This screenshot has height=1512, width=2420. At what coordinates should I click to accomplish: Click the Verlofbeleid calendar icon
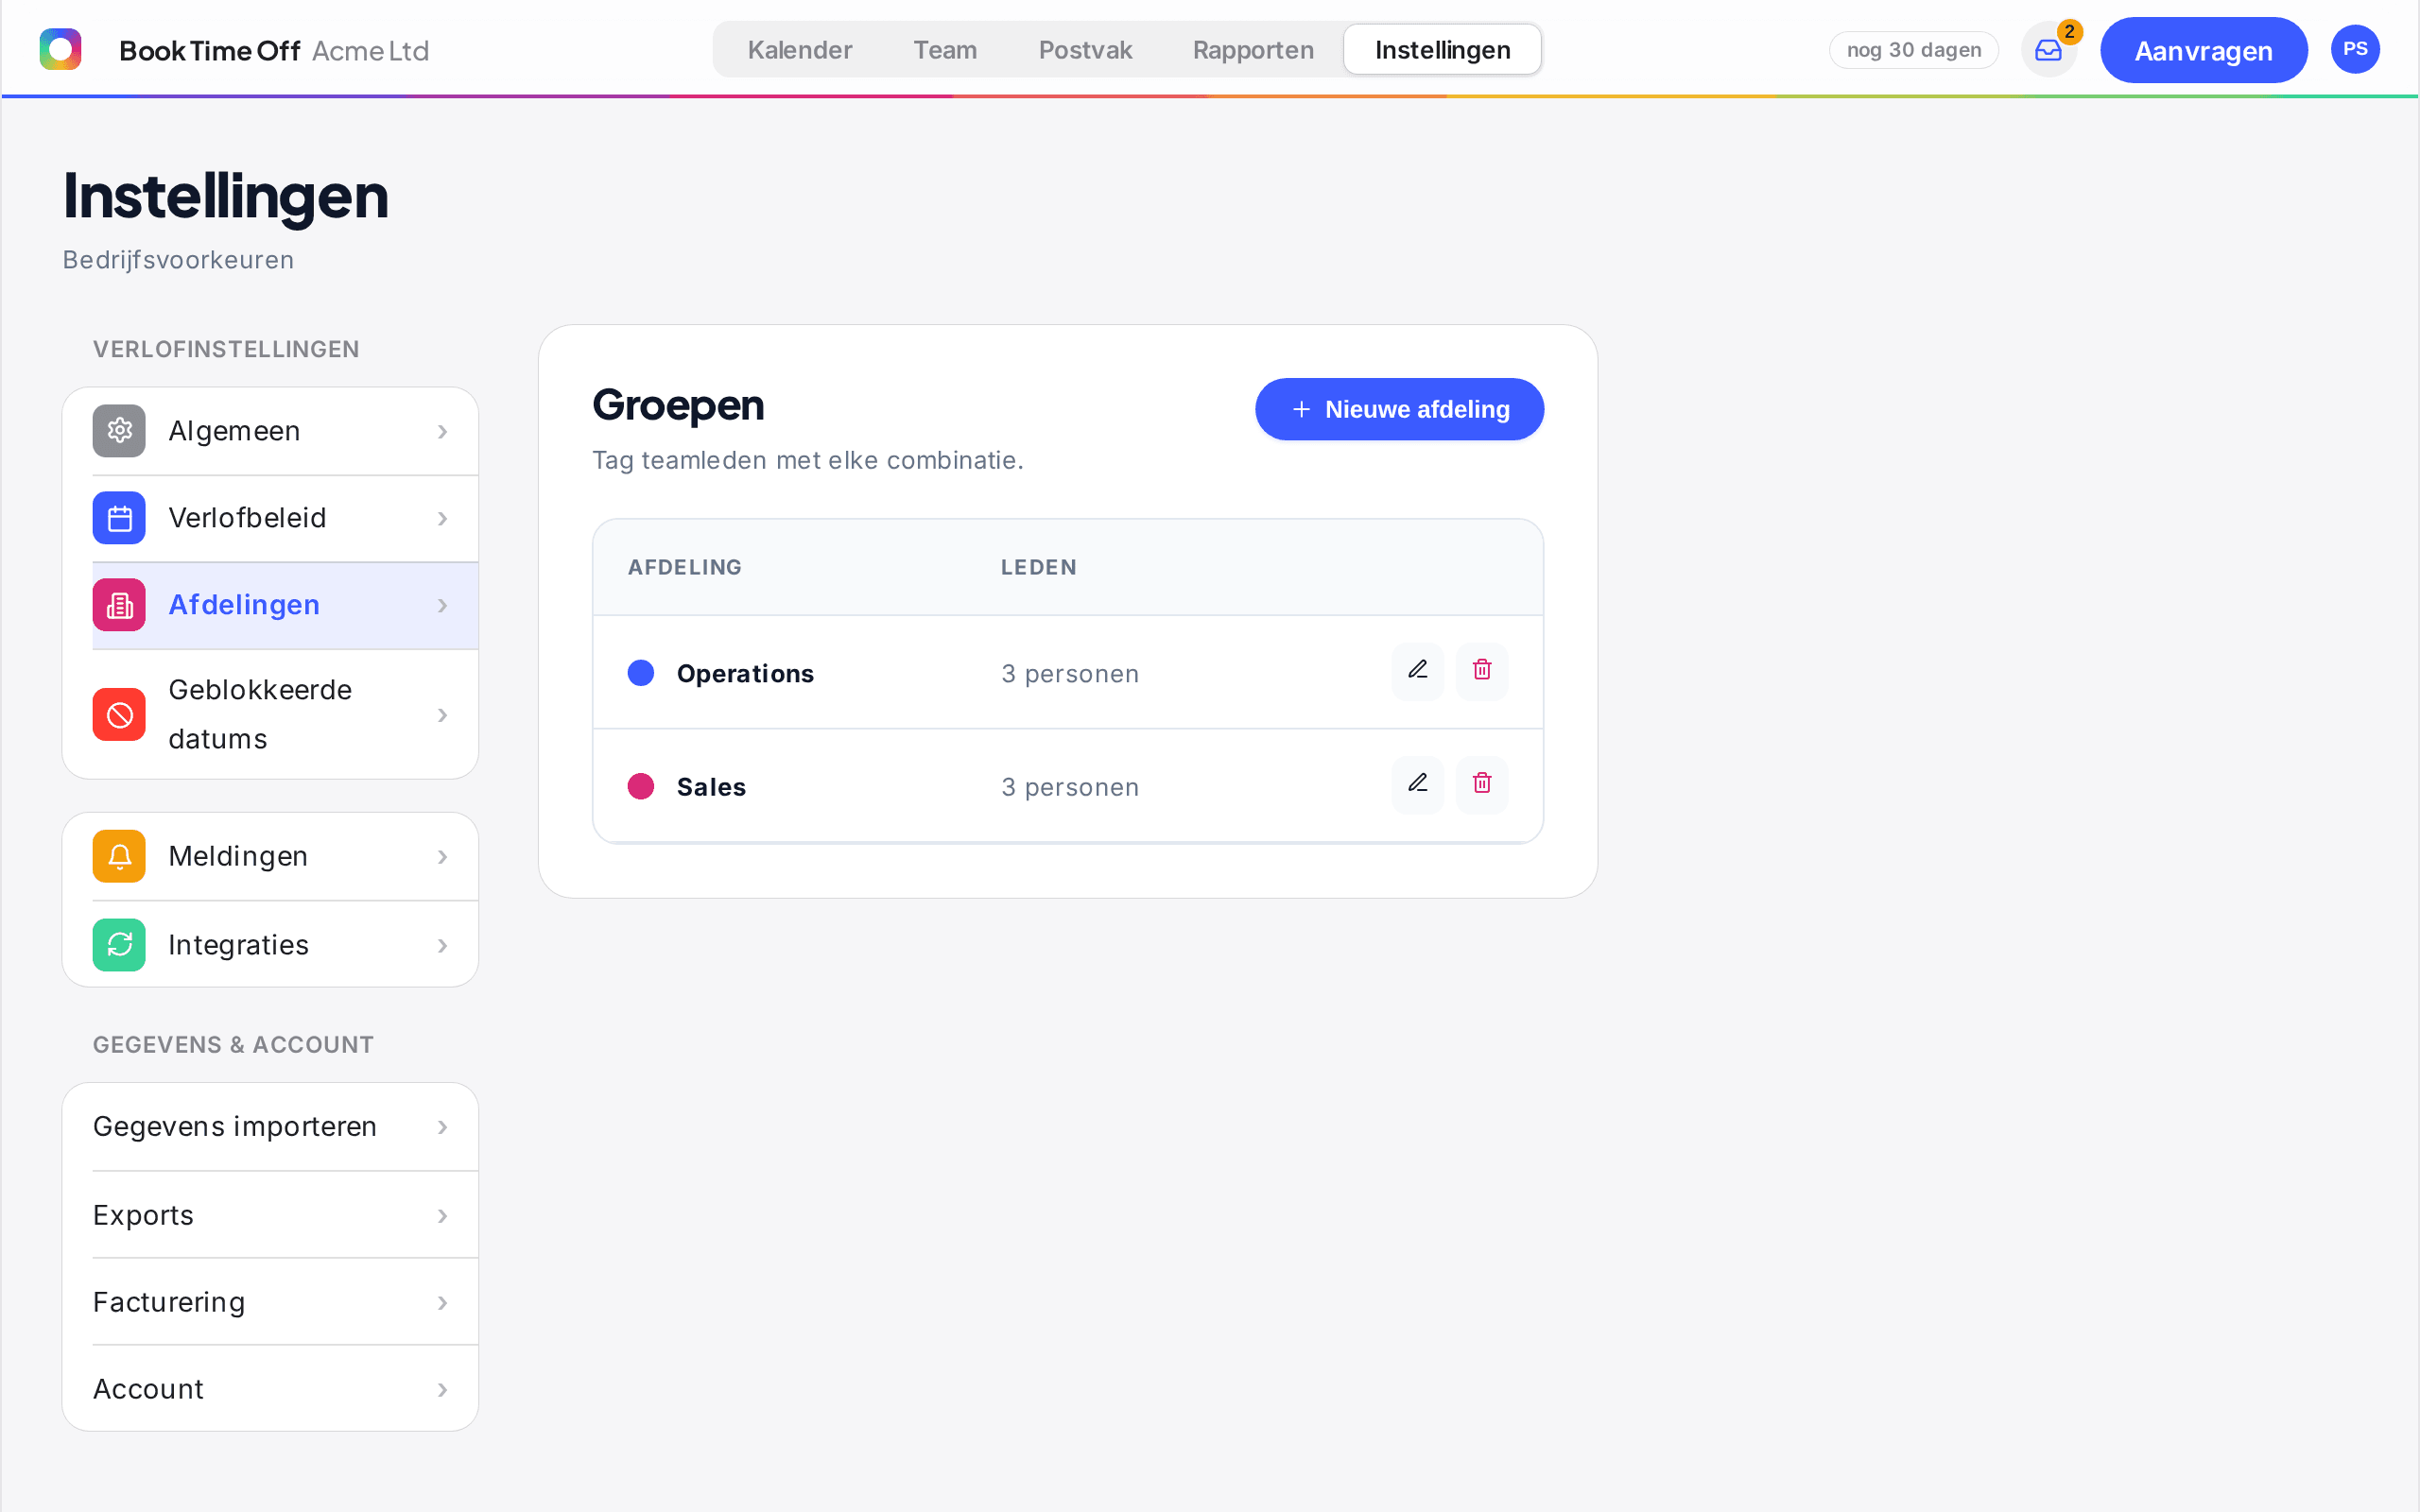click(119, 518)
